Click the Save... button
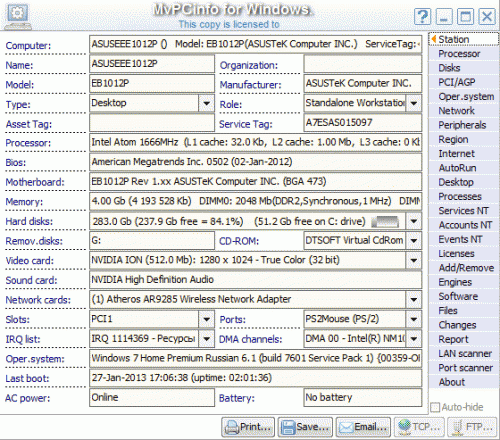 305,427
